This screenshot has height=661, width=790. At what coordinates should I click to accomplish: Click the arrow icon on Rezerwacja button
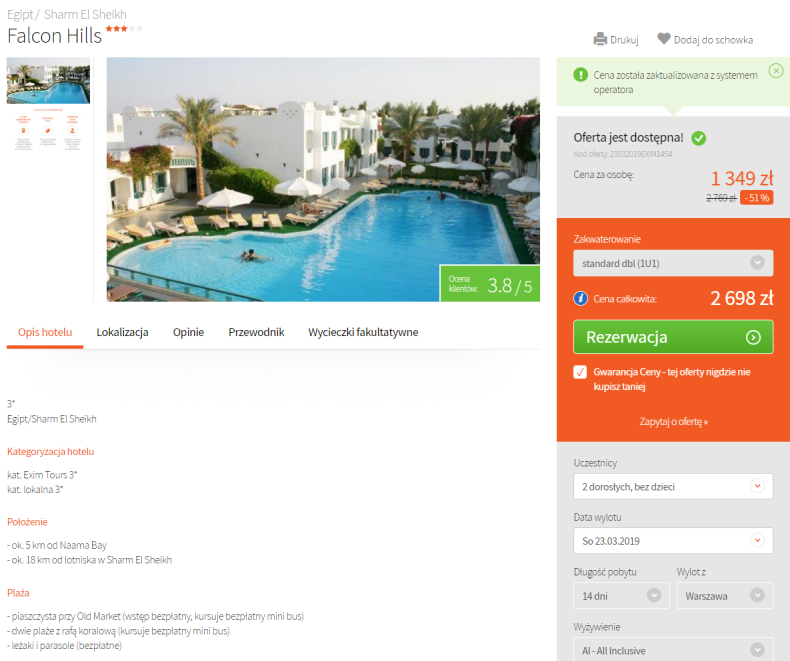[x=753, y=338]
